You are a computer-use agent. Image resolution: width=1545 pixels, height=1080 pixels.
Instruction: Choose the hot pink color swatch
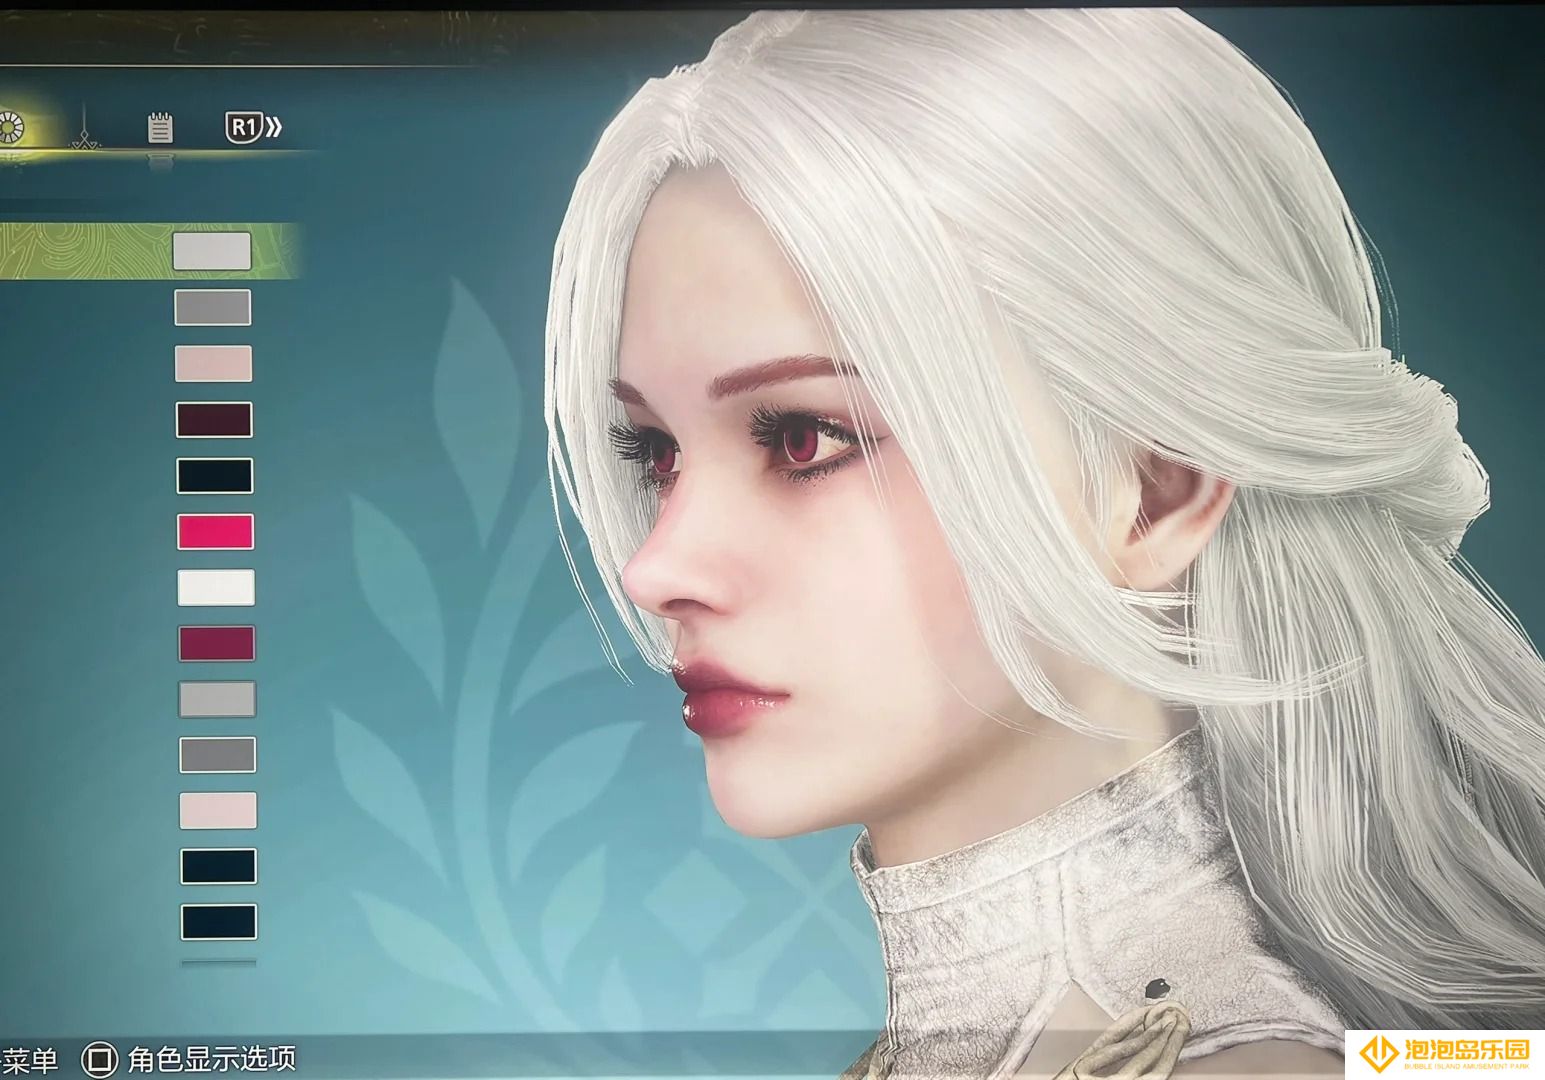pyautogui.click(x=215, y=531)
